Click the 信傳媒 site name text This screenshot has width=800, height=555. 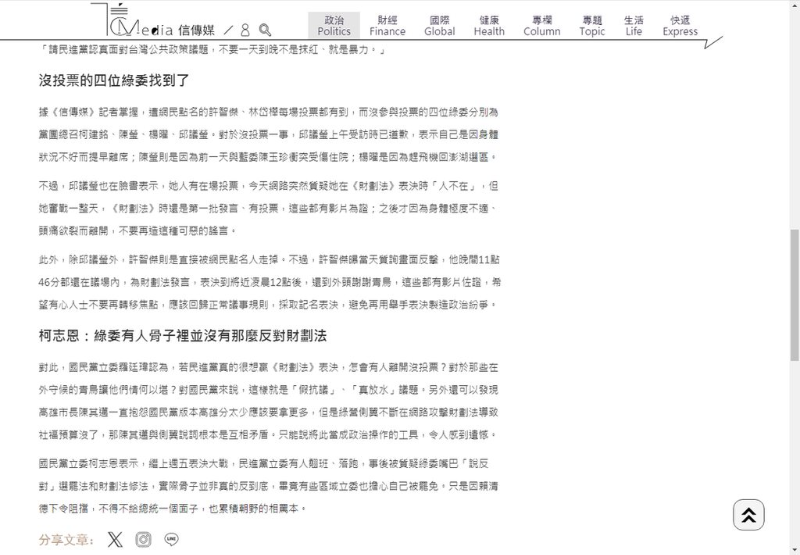(x=197, y=31)
